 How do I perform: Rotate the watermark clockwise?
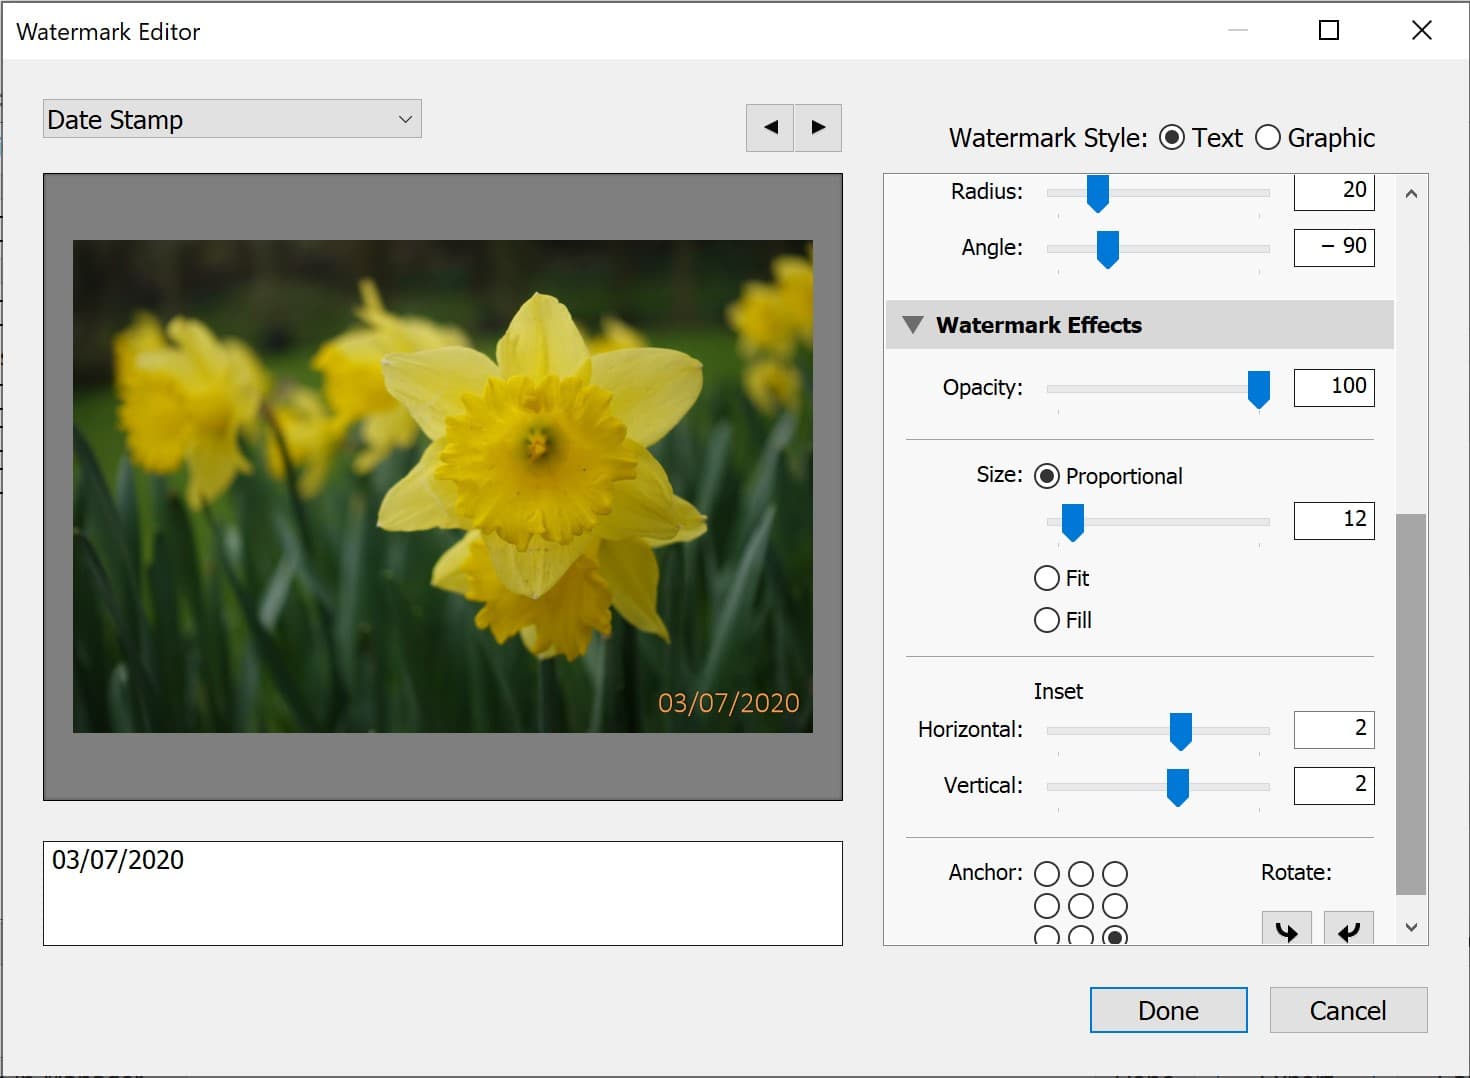1286,932
